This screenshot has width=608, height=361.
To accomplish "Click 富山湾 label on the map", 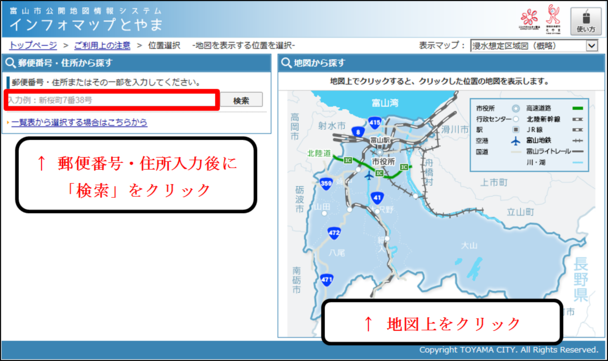I will click(385, 103).
